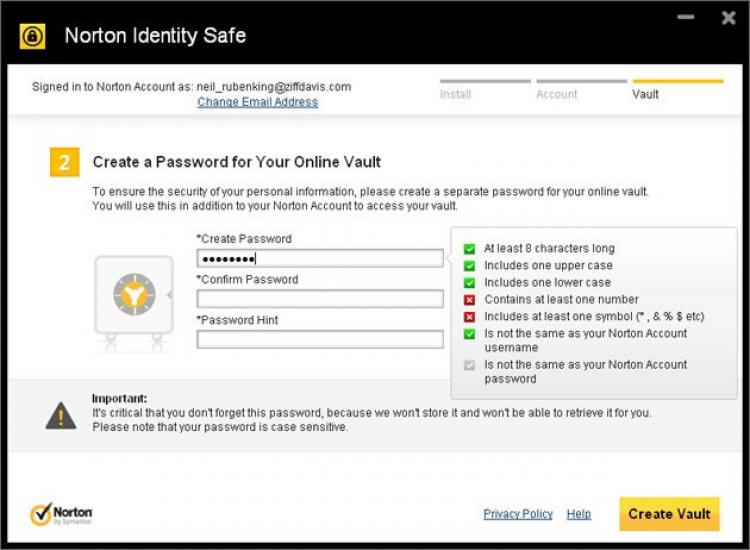Click green check for 'At least 8 characters long'
Image resolution: width=750 pixels, height=550 pixels.
[x=470, y=249]
